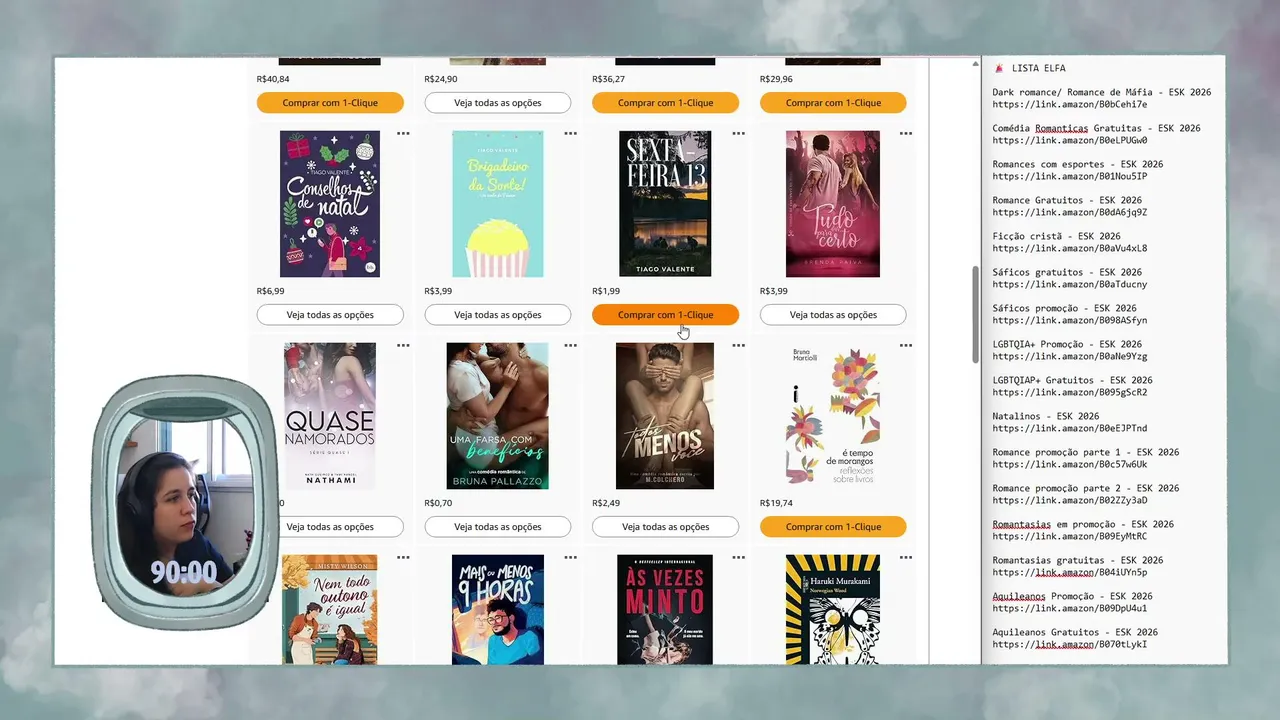Open the Conselhos de Natal book cover
This screenshot has height=720, width=1280.
pyautogui.click(x=330, y=204)
